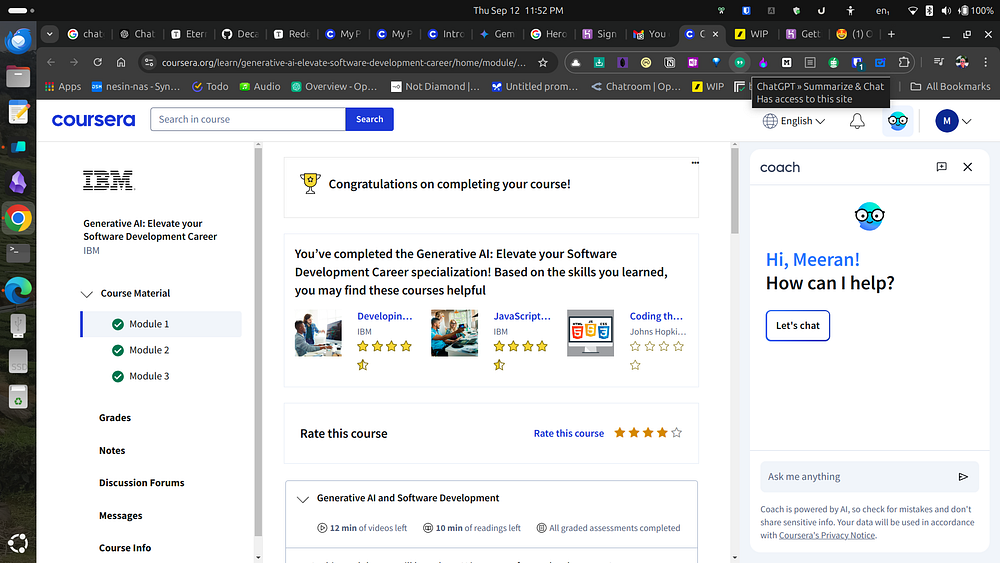Open the English language dropdown
Screen dimensions: 1000x563
[794, 121]
